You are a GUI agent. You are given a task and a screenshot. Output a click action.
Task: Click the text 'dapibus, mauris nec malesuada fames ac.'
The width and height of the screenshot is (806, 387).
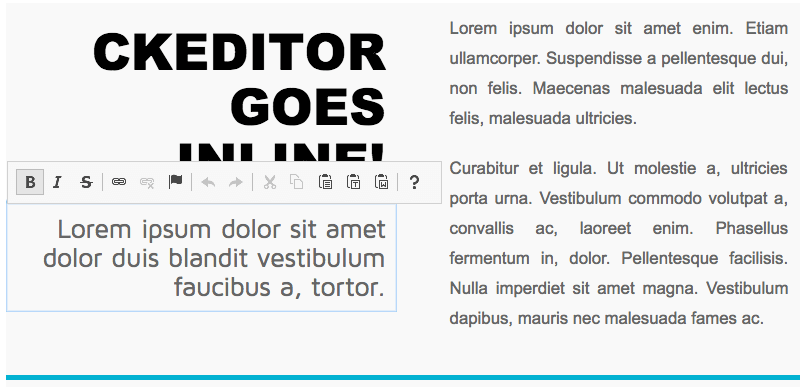pyautogui.click(x=607, y=318)
